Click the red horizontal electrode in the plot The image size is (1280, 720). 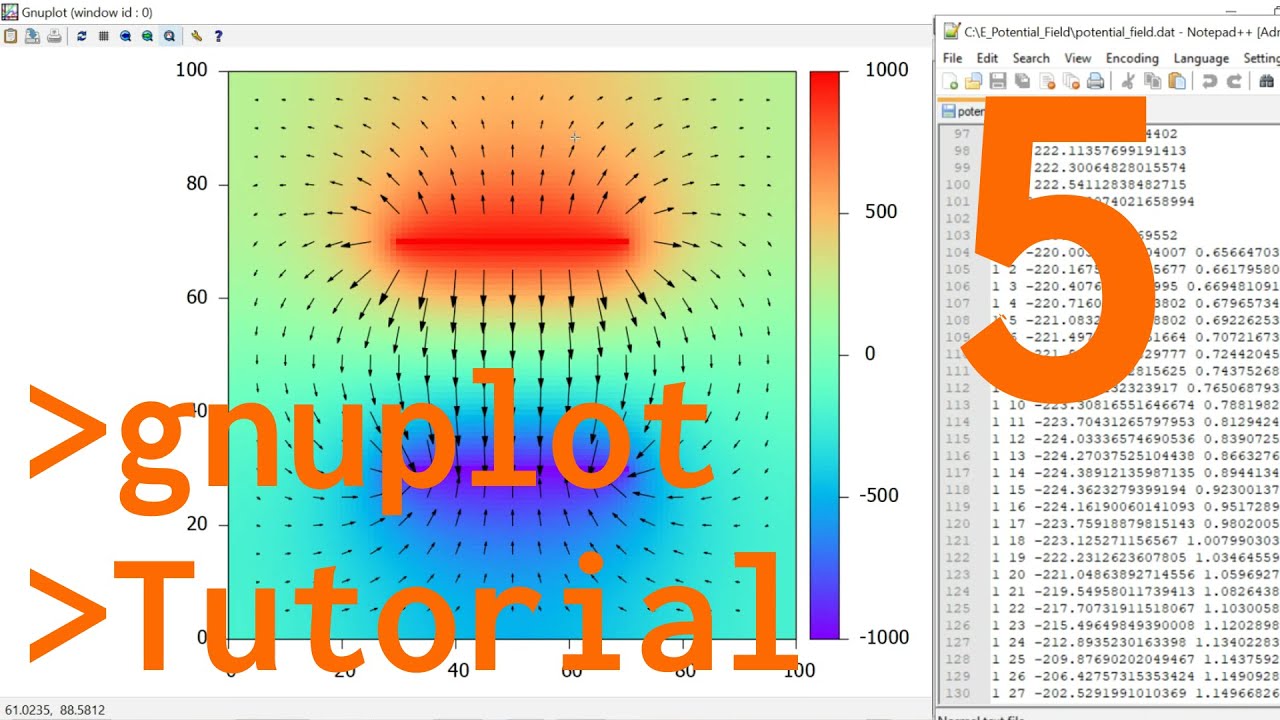[x=512, y=241]
